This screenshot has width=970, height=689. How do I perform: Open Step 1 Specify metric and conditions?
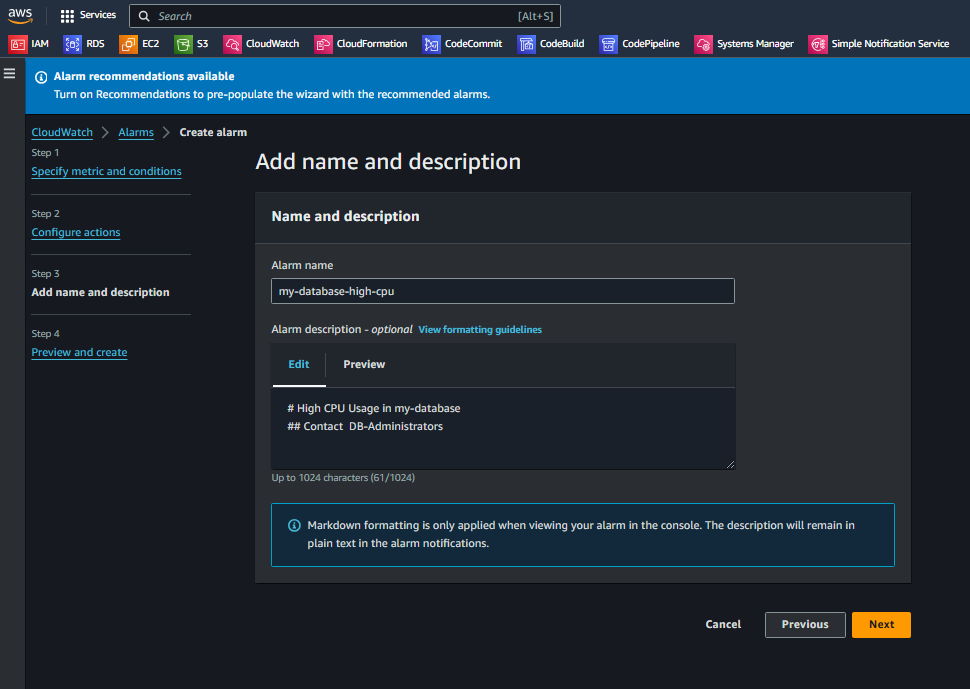(x=106, y=171)
